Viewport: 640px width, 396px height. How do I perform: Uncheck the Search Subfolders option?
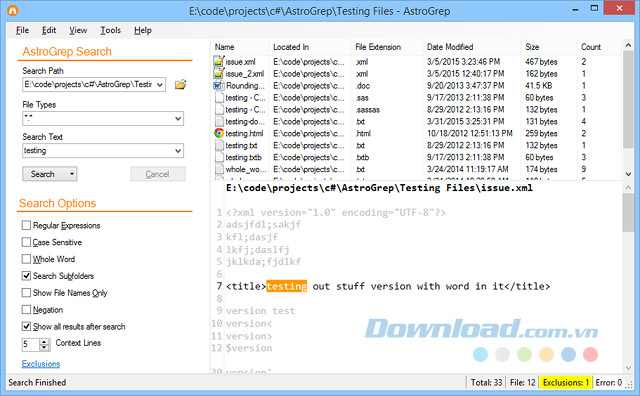[x=26, y=276]
